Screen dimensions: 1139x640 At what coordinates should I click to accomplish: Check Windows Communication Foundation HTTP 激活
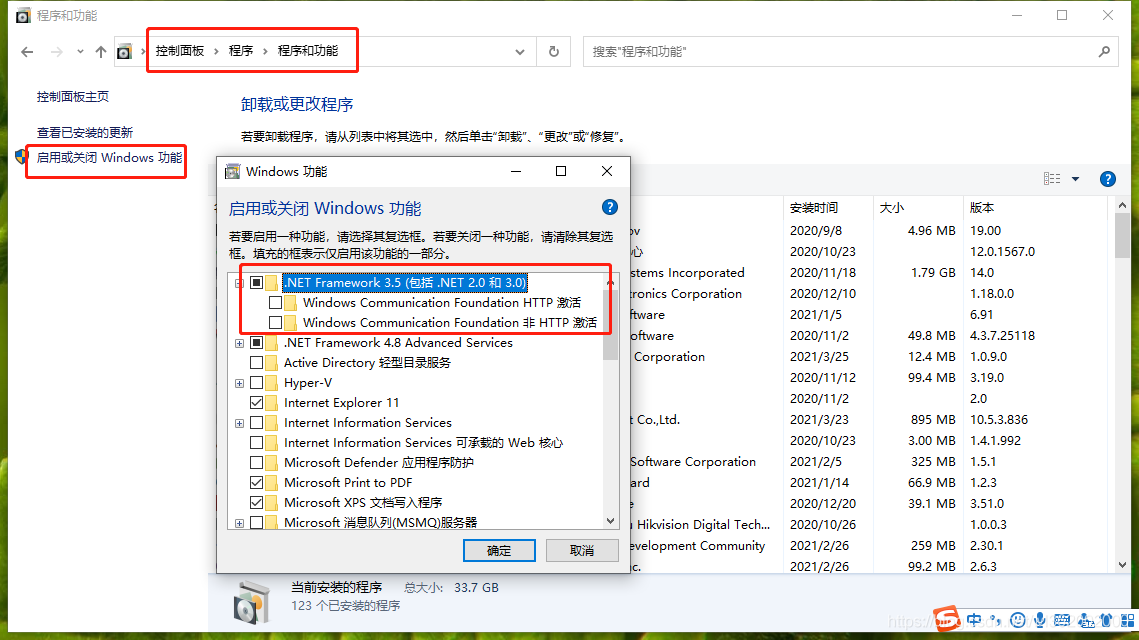point(275,302)
